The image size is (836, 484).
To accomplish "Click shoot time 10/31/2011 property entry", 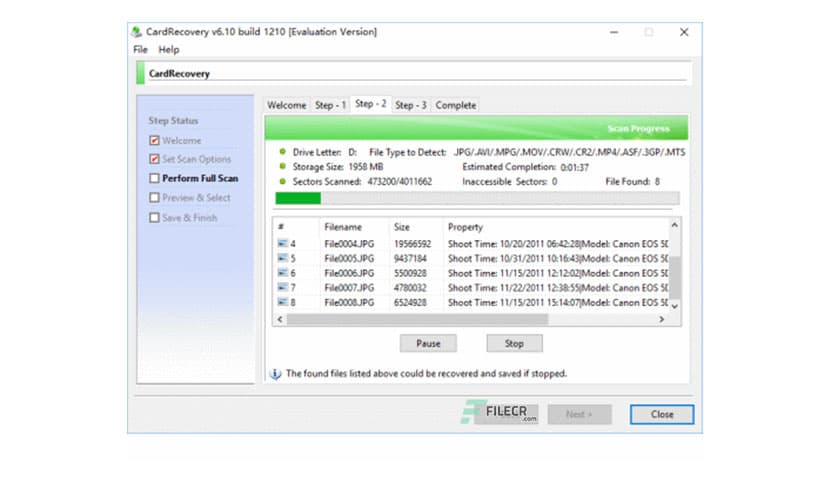I will pos(558,259).
